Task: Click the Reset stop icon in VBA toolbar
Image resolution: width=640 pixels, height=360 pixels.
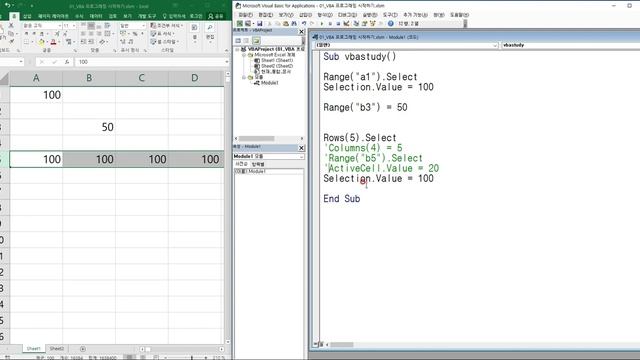Action: (338, 24)
